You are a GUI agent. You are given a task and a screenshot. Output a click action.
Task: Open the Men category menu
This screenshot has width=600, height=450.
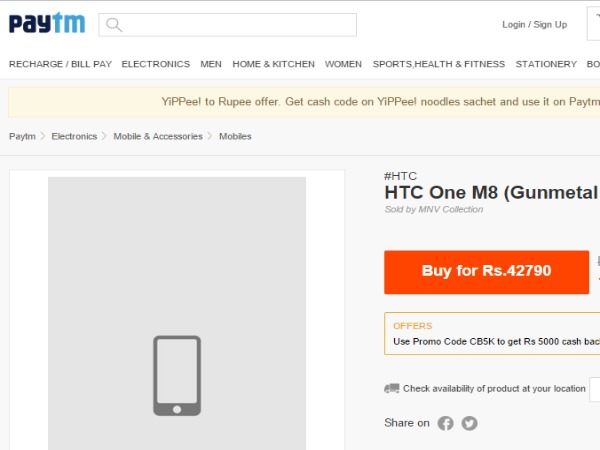pos(211,64)
